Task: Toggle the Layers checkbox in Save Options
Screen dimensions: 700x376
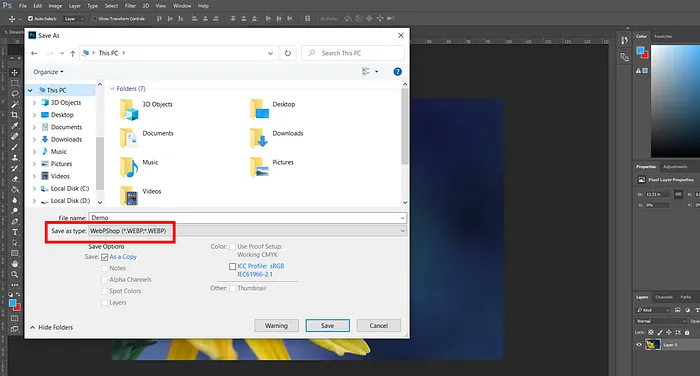Action: (x=104, y=303)
